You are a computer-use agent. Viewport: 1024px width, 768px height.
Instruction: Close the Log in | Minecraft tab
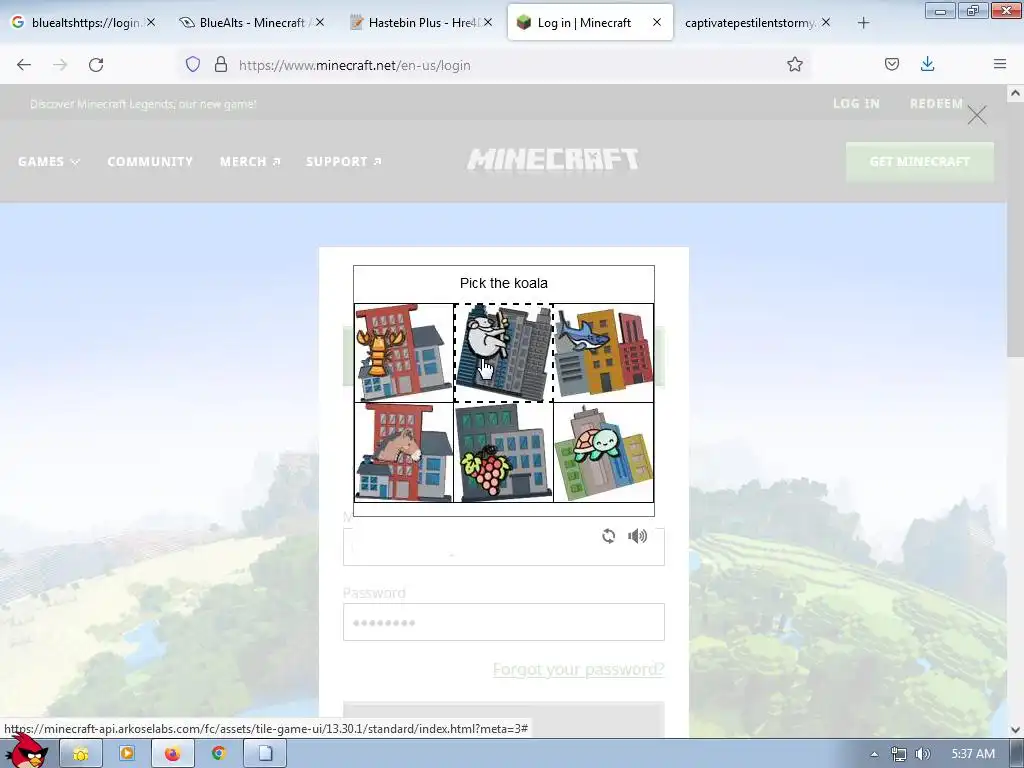pyautogui.click(x=656, y=22)
